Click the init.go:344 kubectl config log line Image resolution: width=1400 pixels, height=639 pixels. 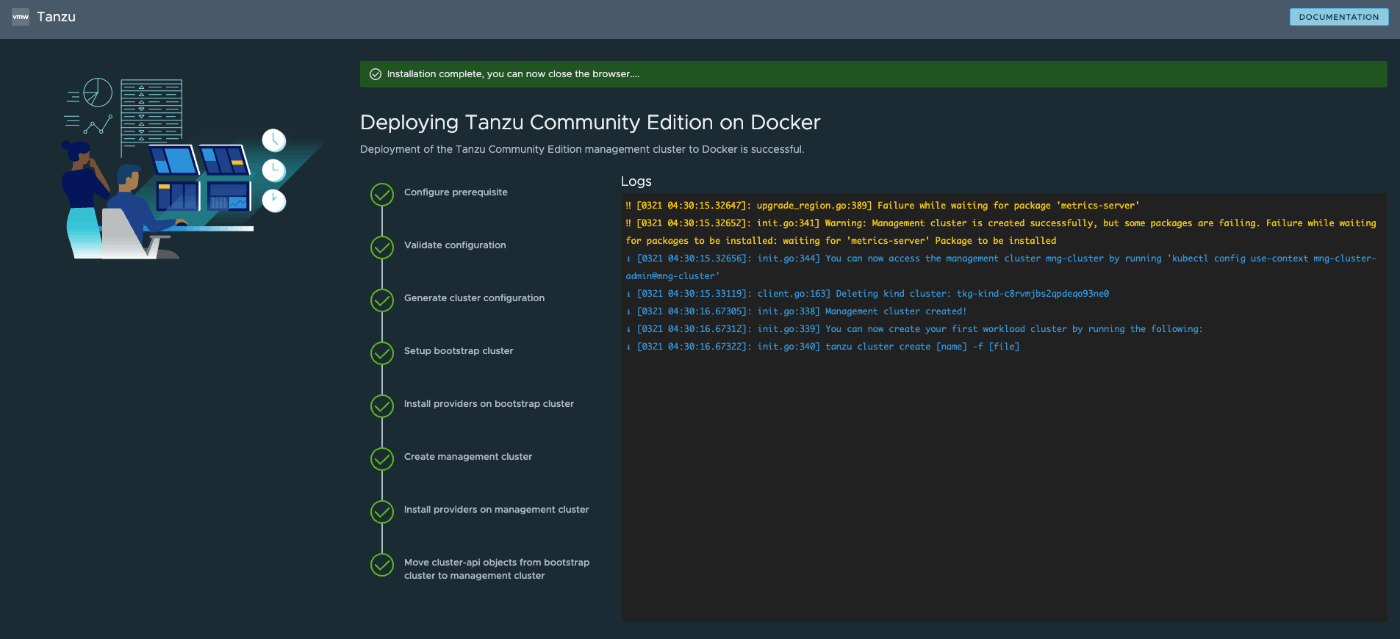pos(1000,267)
